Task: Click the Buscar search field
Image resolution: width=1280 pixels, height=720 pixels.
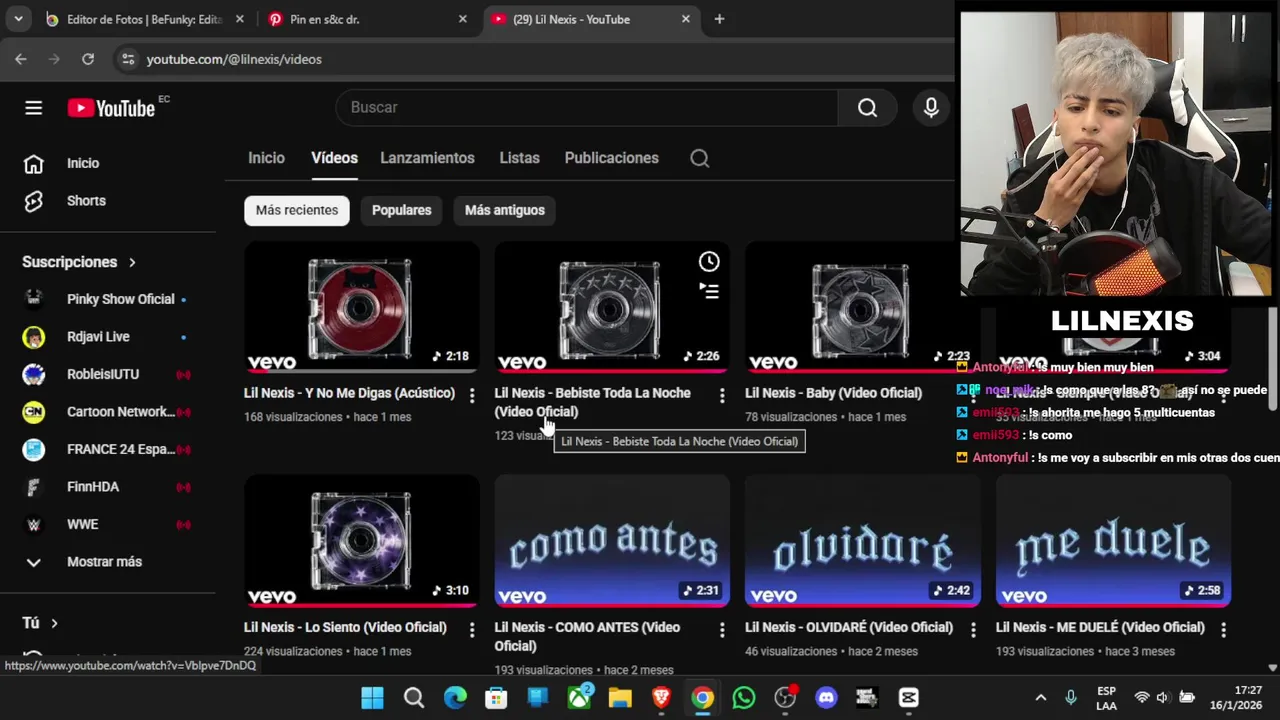Action: coord(587,108)
